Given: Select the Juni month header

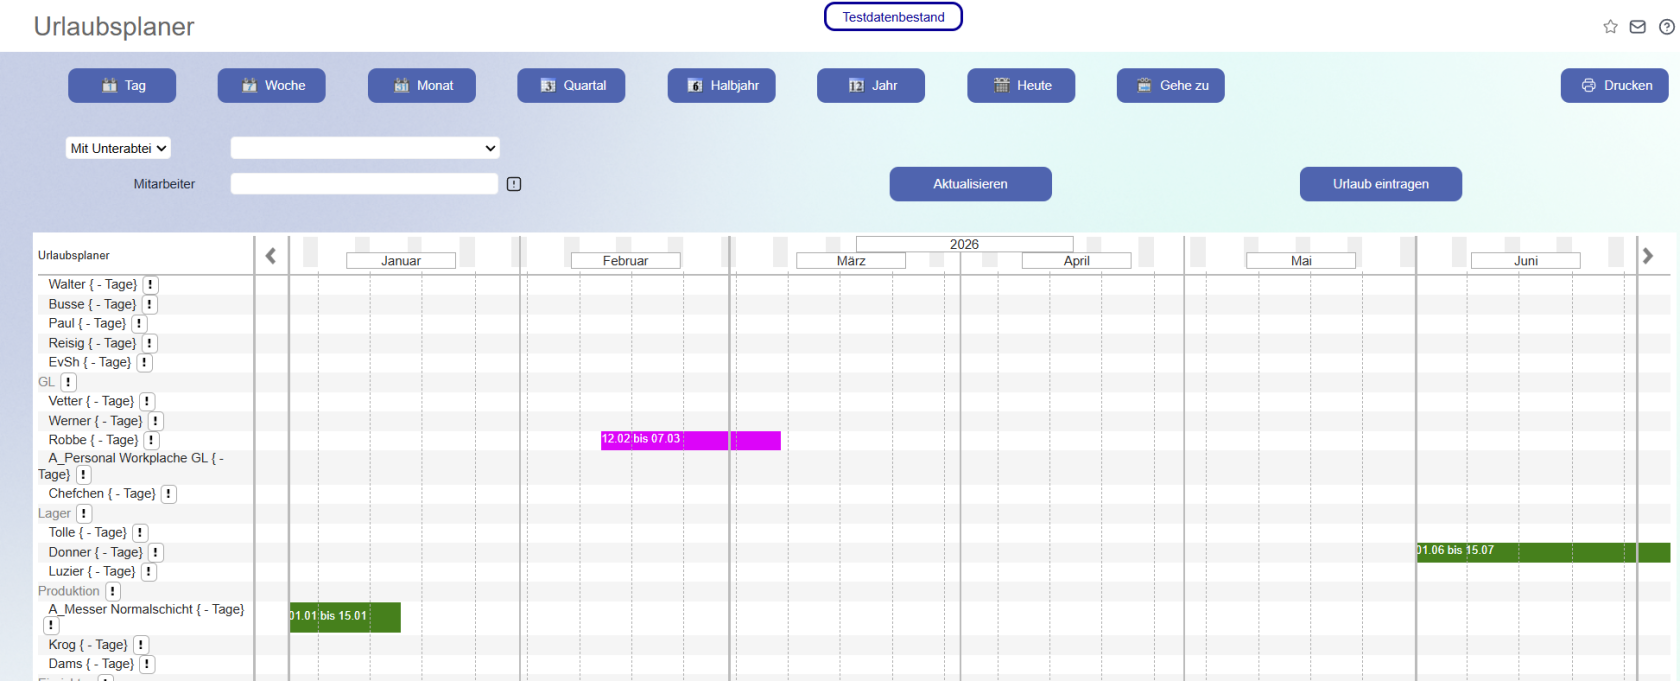Looking at the screenshot, I should pyautogui.click(x=1526, y=261).
